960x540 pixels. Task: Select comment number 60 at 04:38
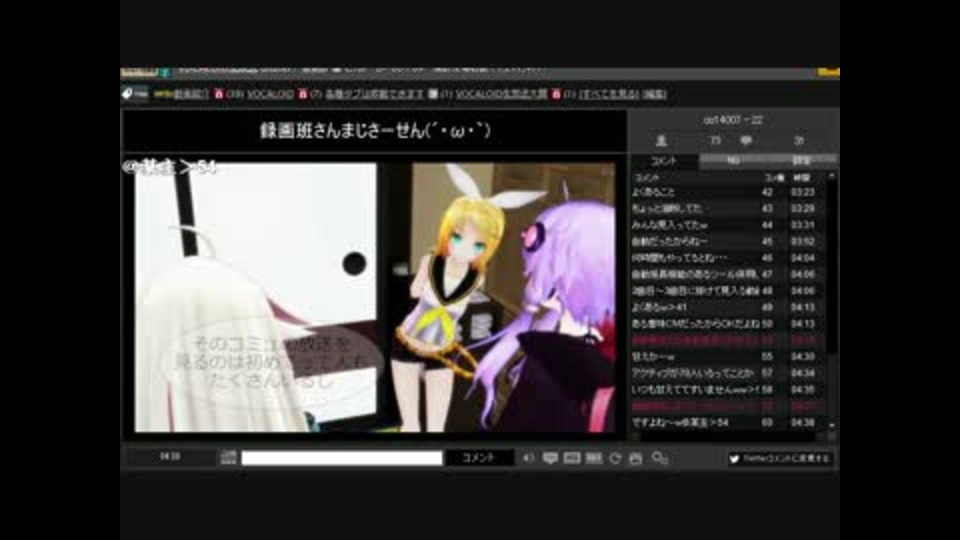pyautogui.click(x=727, y=422)
